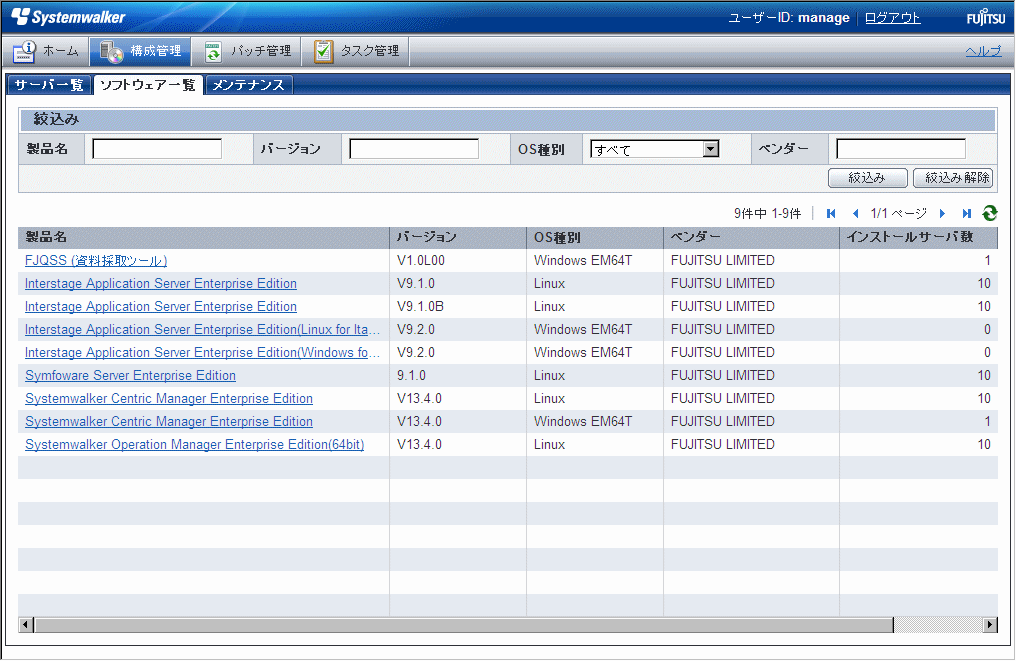Image resolution: width=1016 pixels, height=661 pixels.
Task: Click Windows EM64T in the FJQSS row
Action: coord(583,261)
